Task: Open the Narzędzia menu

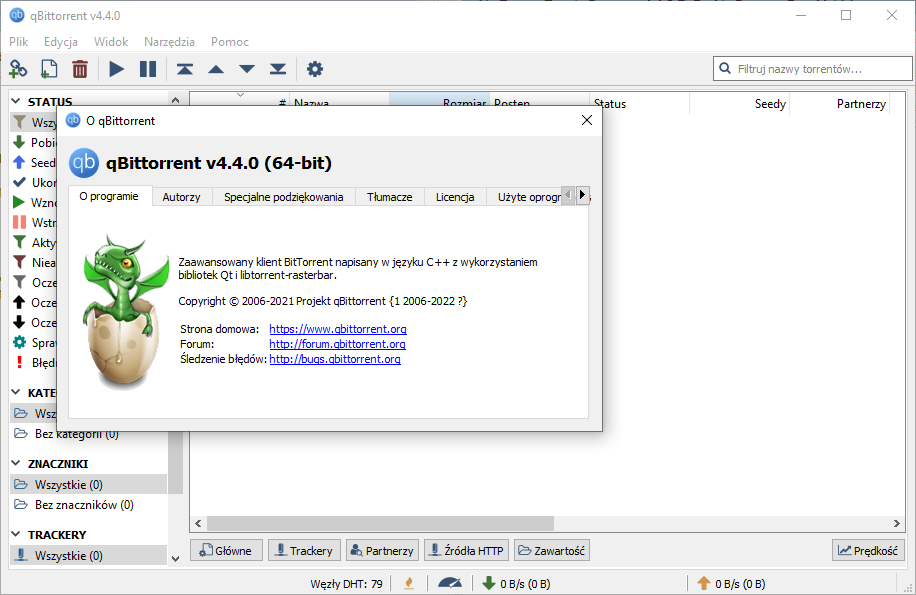Action: tap(169, 41)
